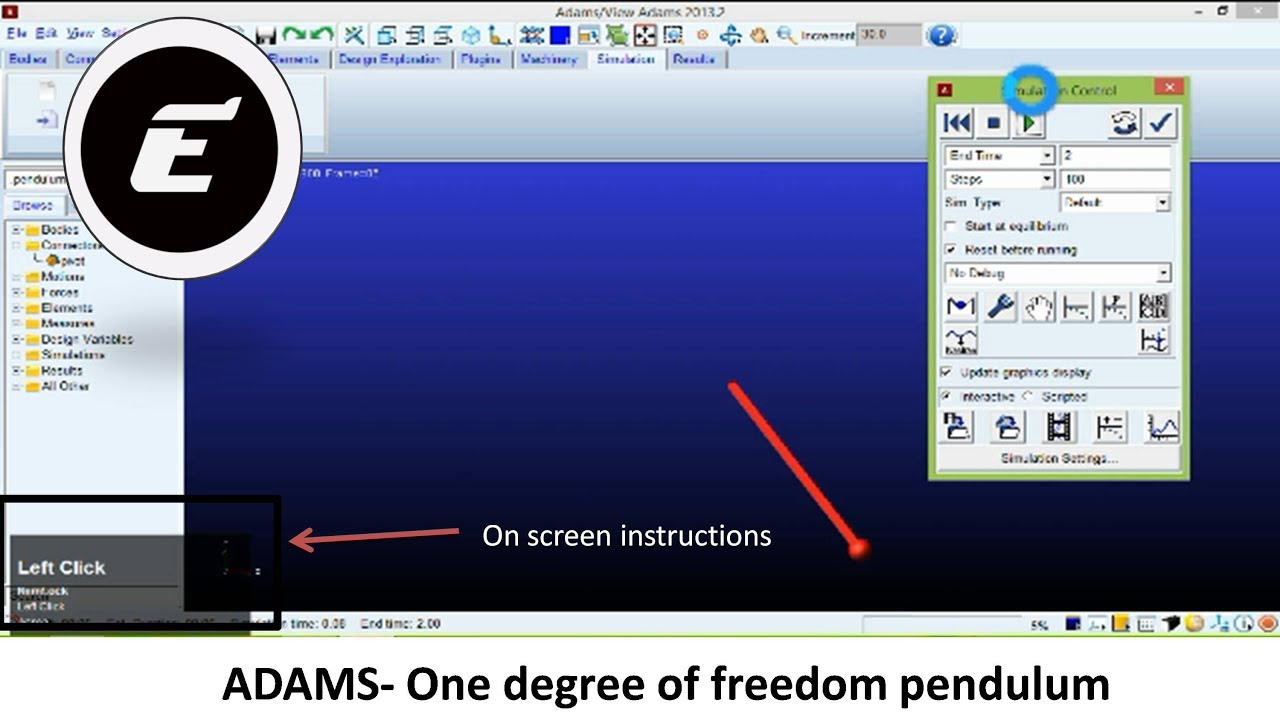Click the hand icon in Simulation Control
1280x720 pixels.
pyautogui.click(x=1039, y=307)
